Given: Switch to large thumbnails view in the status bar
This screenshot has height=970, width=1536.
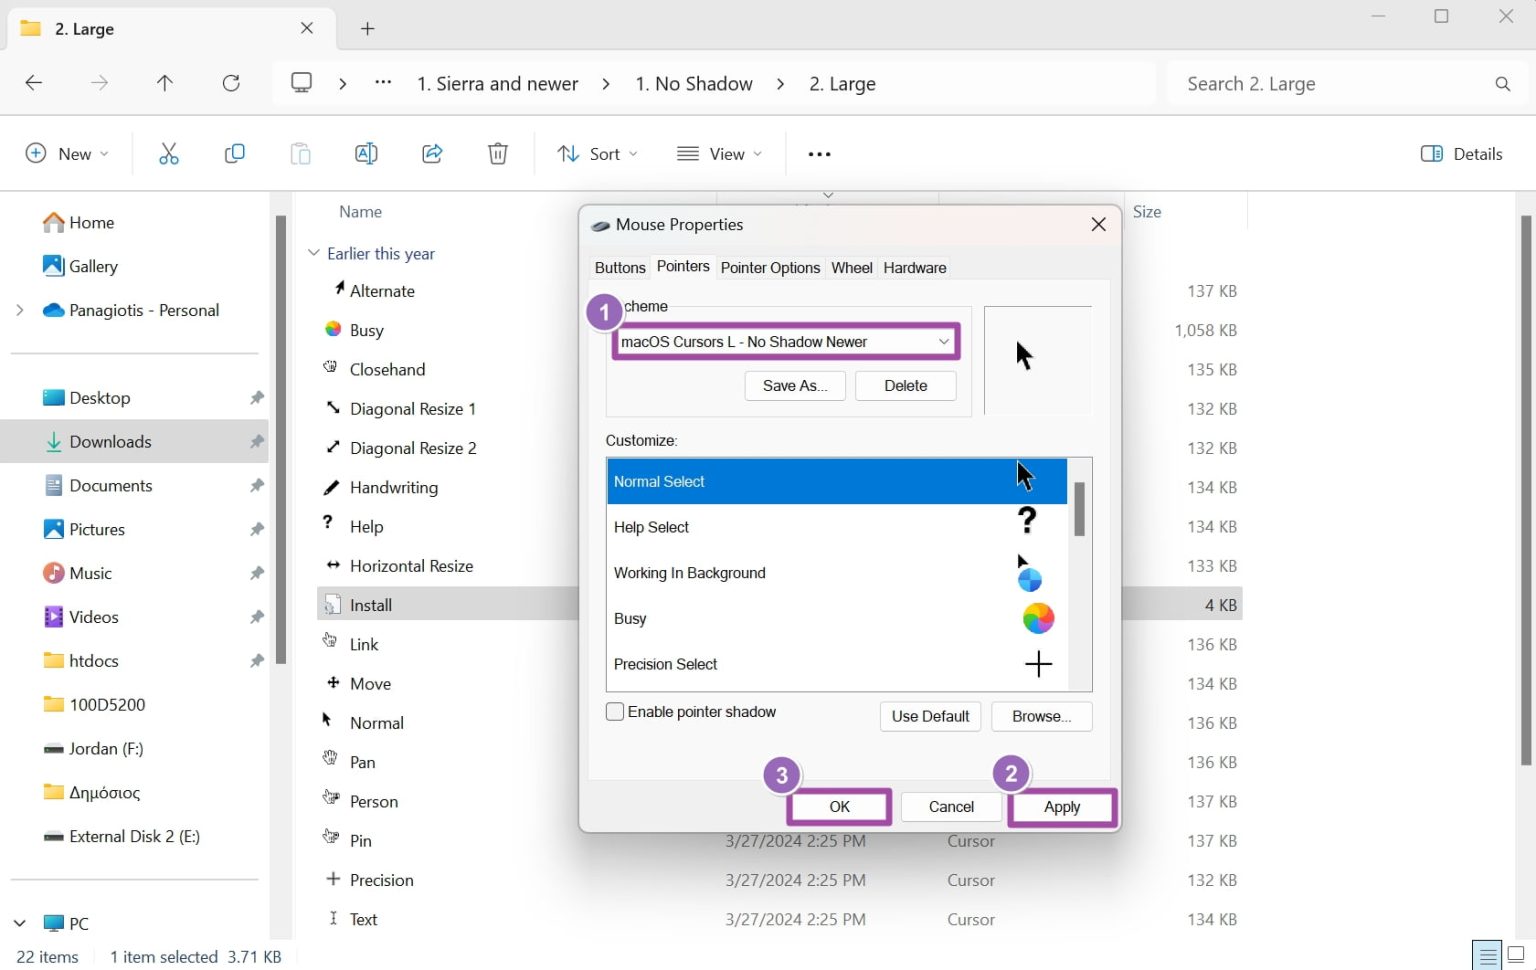Looking at the screenshot, I should coord(1515,955).
